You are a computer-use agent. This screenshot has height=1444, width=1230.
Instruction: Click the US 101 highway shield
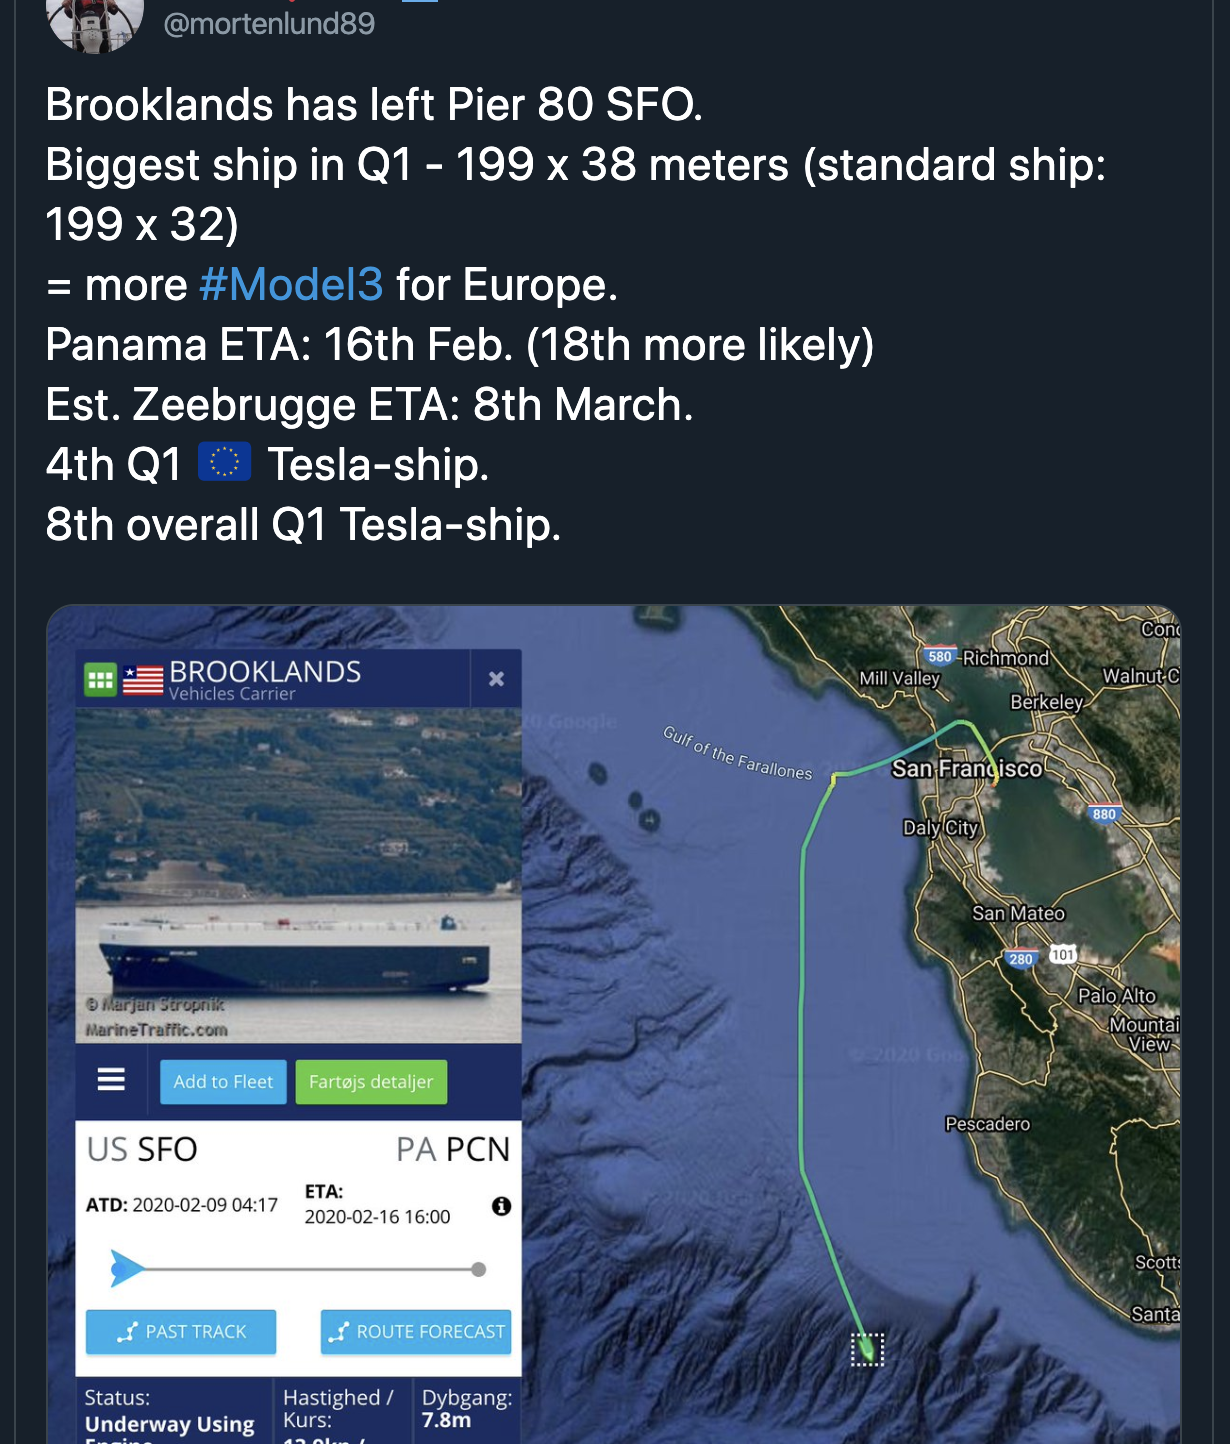point(1062,955)
